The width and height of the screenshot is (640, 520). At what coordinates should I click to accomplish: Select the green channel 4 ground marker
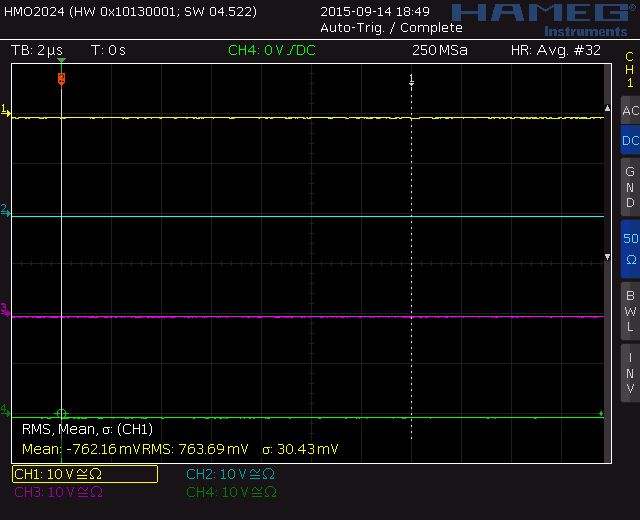coord(6,411)
